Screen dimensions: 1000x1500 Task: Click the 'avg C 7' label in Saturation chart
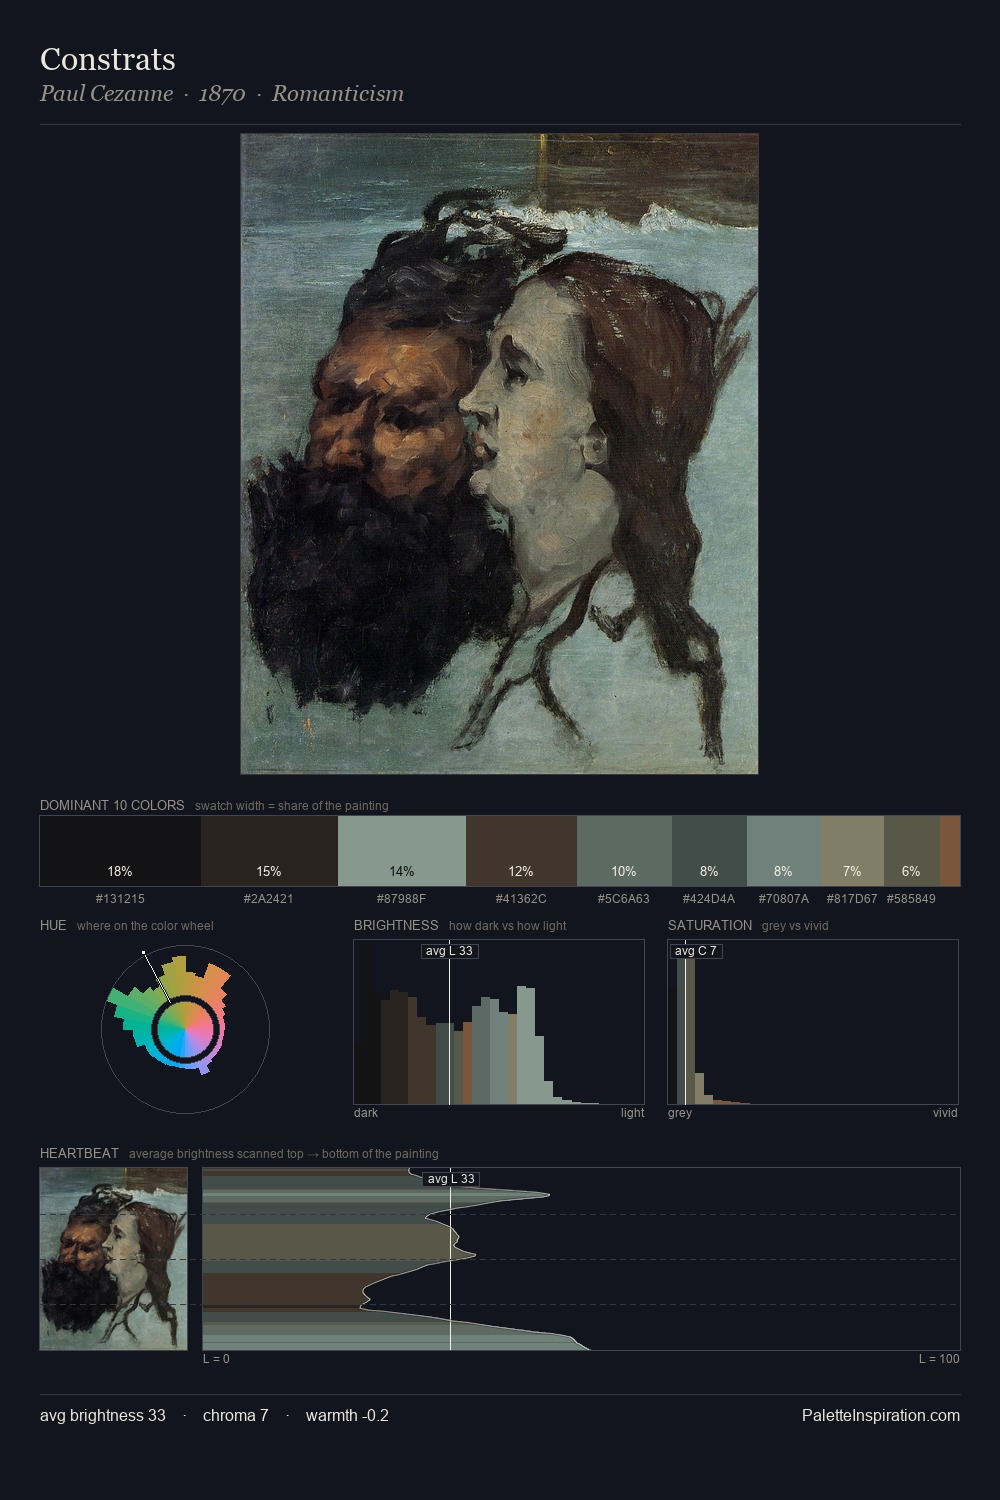tap(696, 951)
